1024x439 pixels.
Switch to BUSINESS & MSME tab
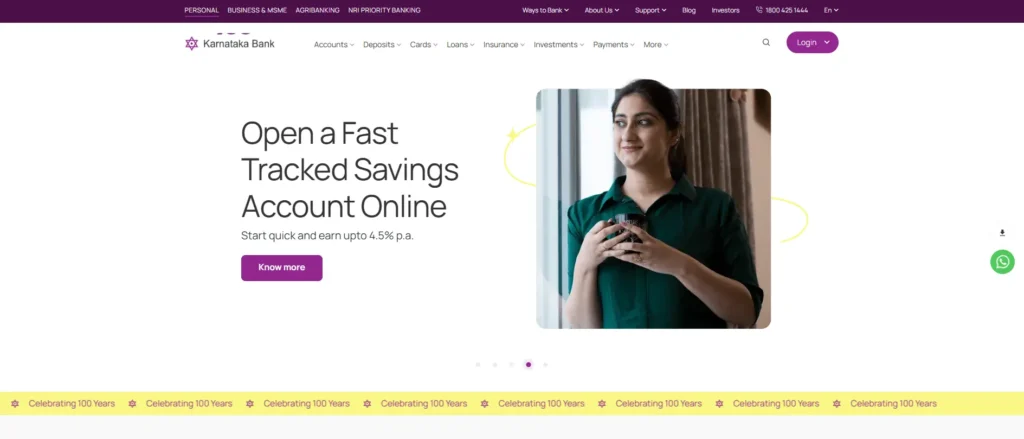(x=257, y=10)
